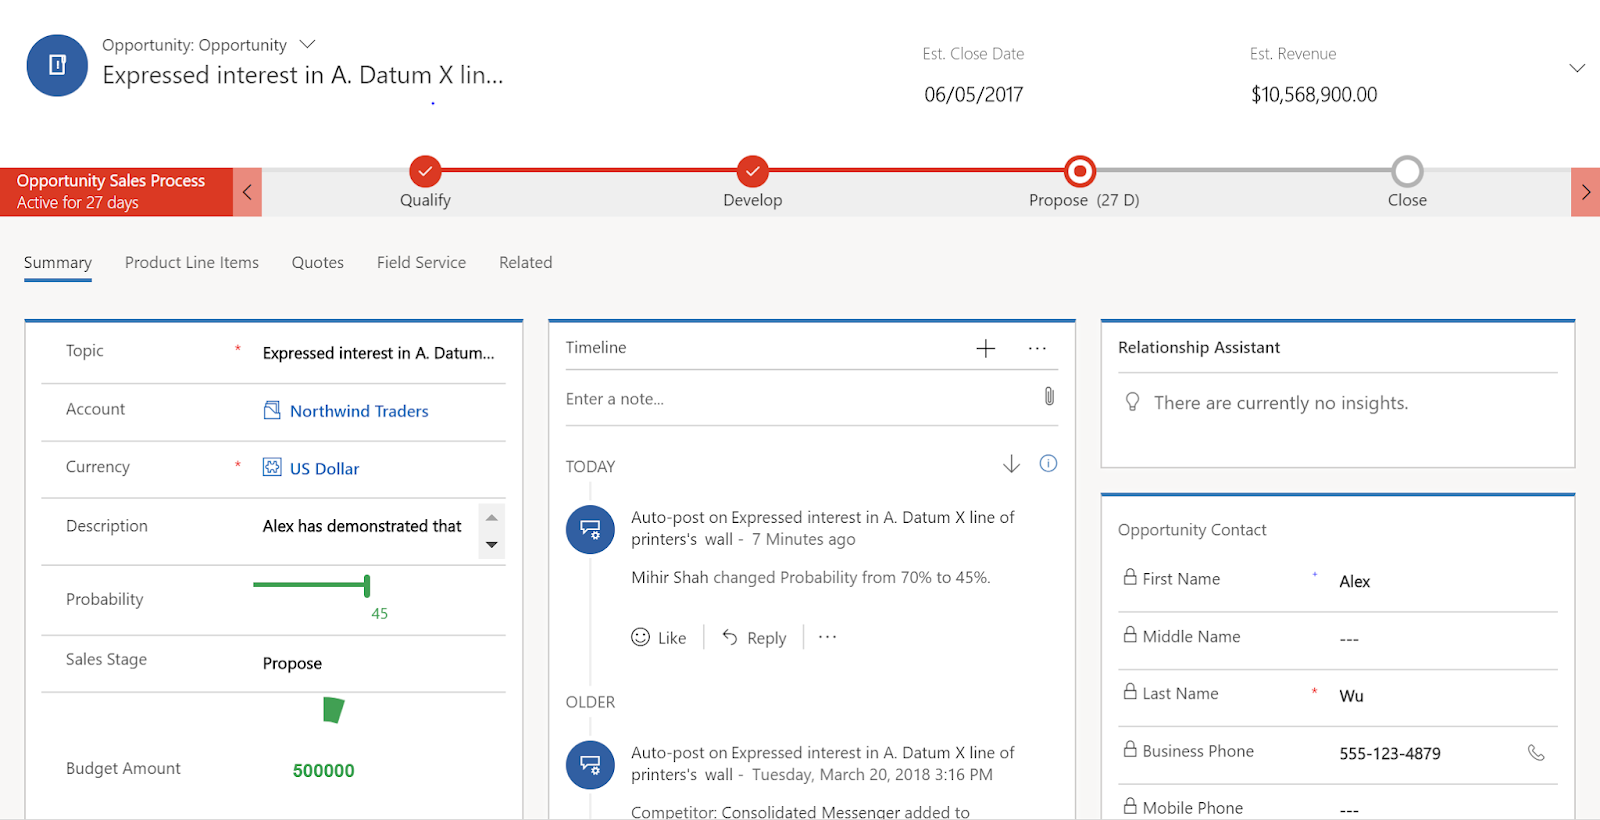Click the paperclip attach icon in note box
Viewport: 1600px width, 820px height.
pos(1049,397)
